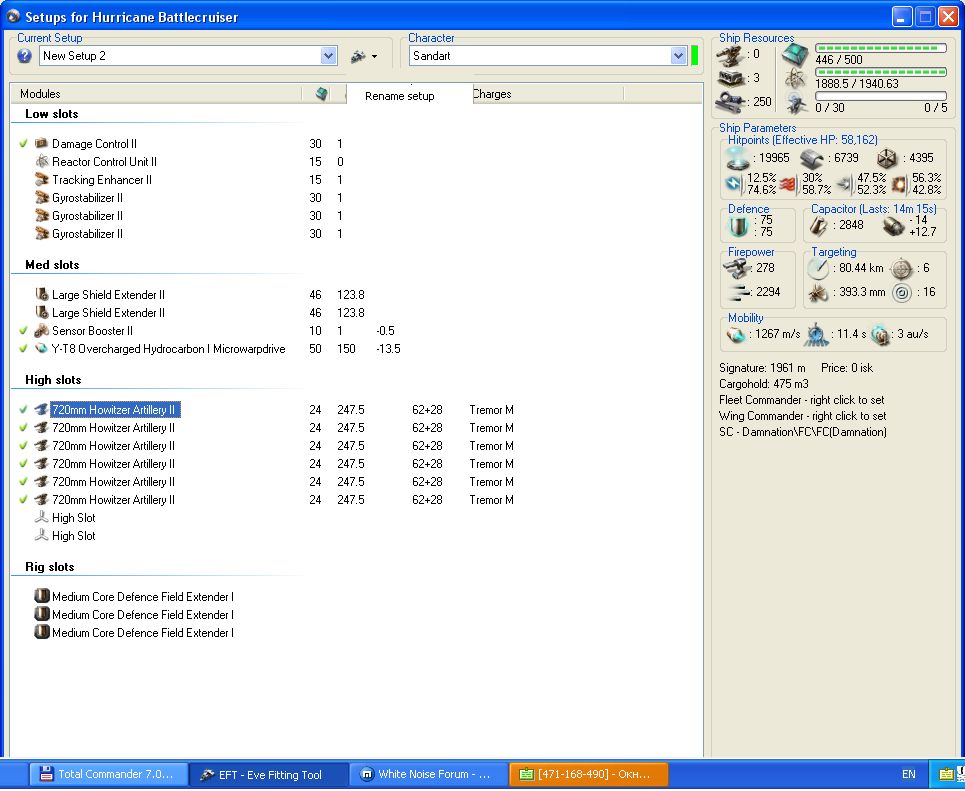Click the EN language indicator
965x791 pixels.
[x=908, y=774]
